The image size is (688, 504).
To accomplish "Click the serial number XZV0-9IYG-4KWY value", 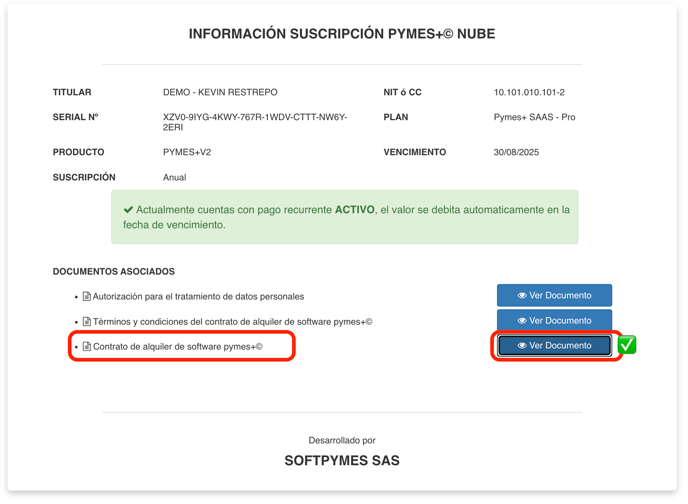I will click(x=255, y=122).
